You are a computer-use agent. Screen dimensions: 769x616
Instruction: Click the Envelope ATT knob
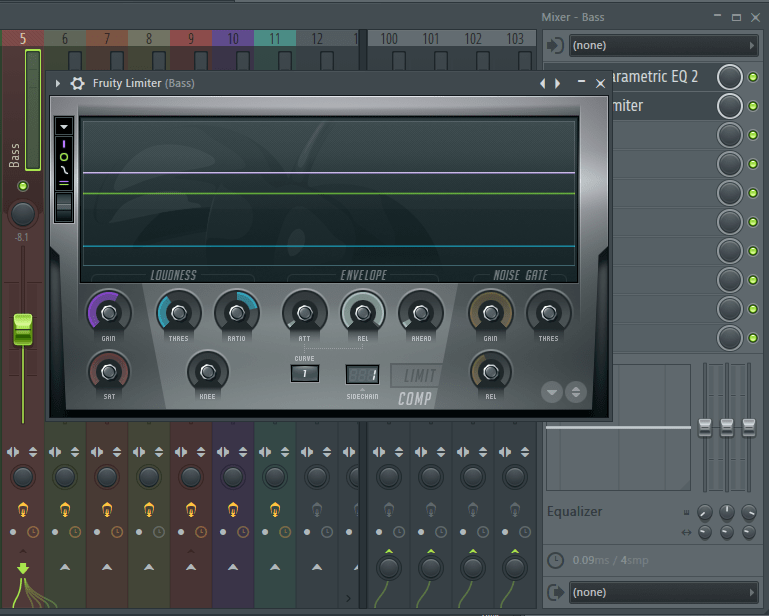(305, 312)
